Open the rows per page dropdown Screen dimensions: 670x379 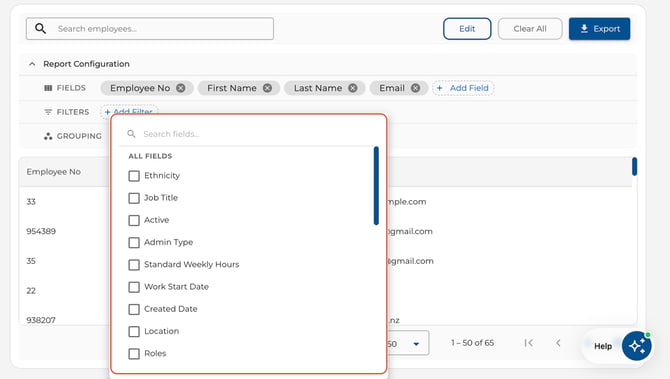pos(407,343)
